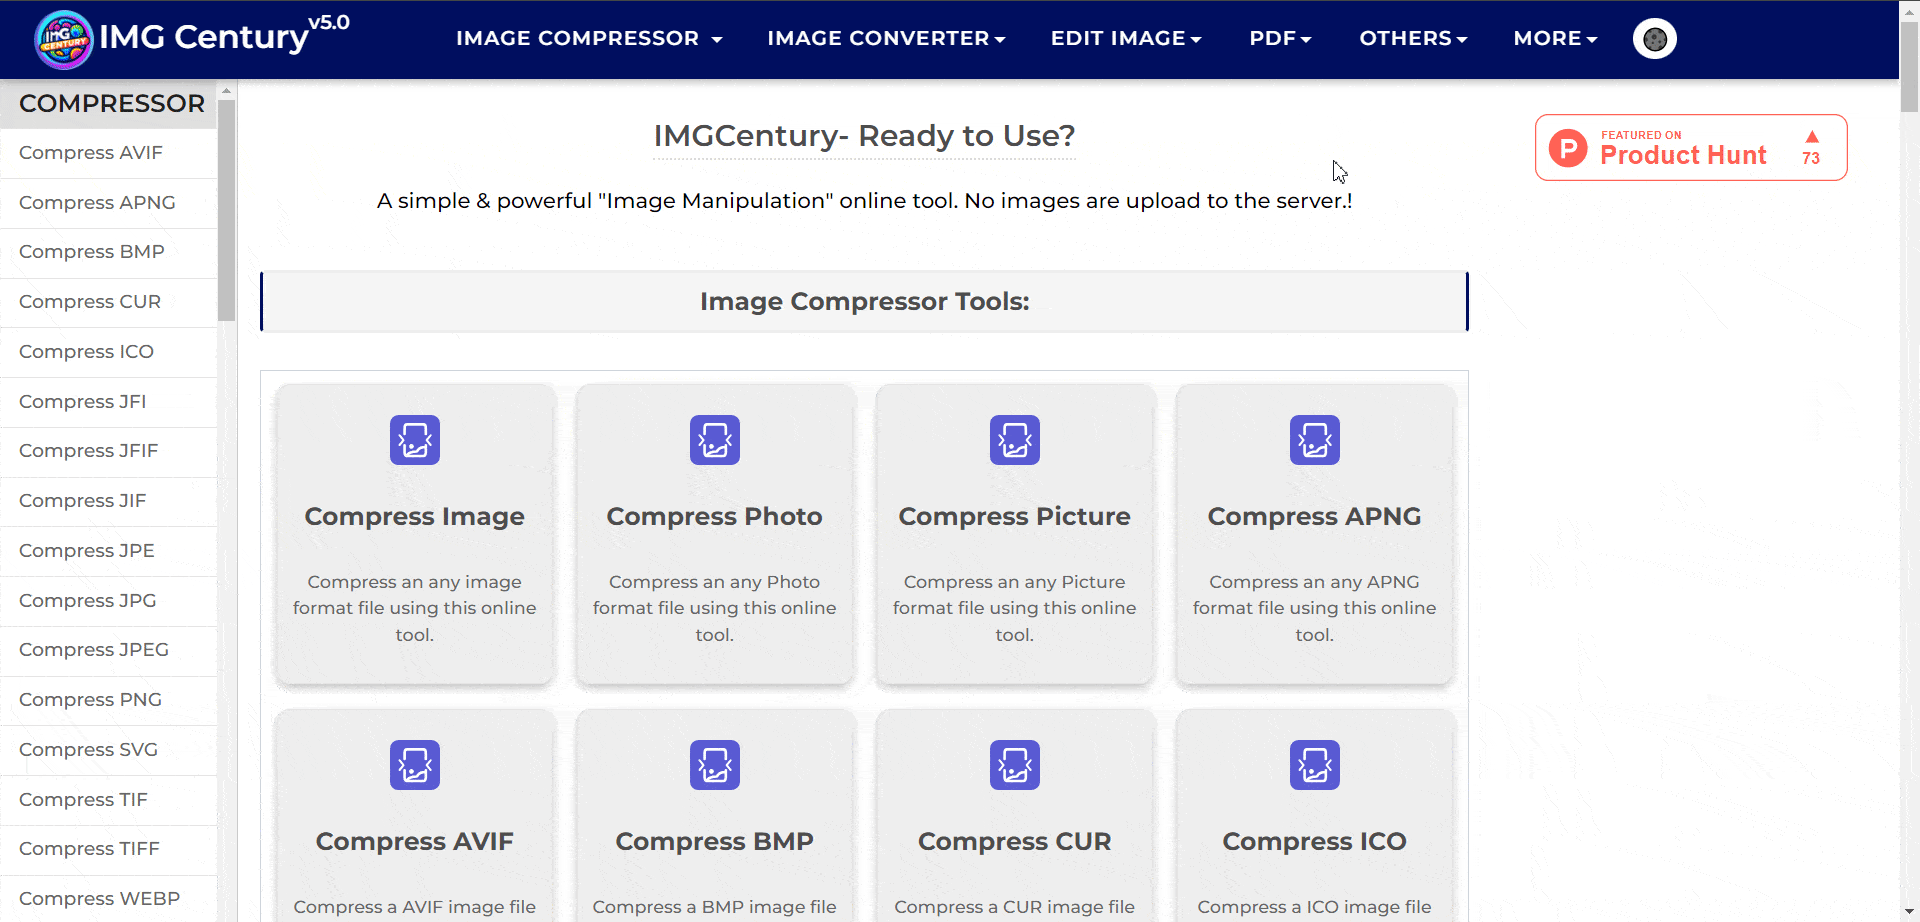Image resolution: width=1920 pixels, height=922 pixels.
Task: Click the Compress Picture card title
Action: (1015, 517)
